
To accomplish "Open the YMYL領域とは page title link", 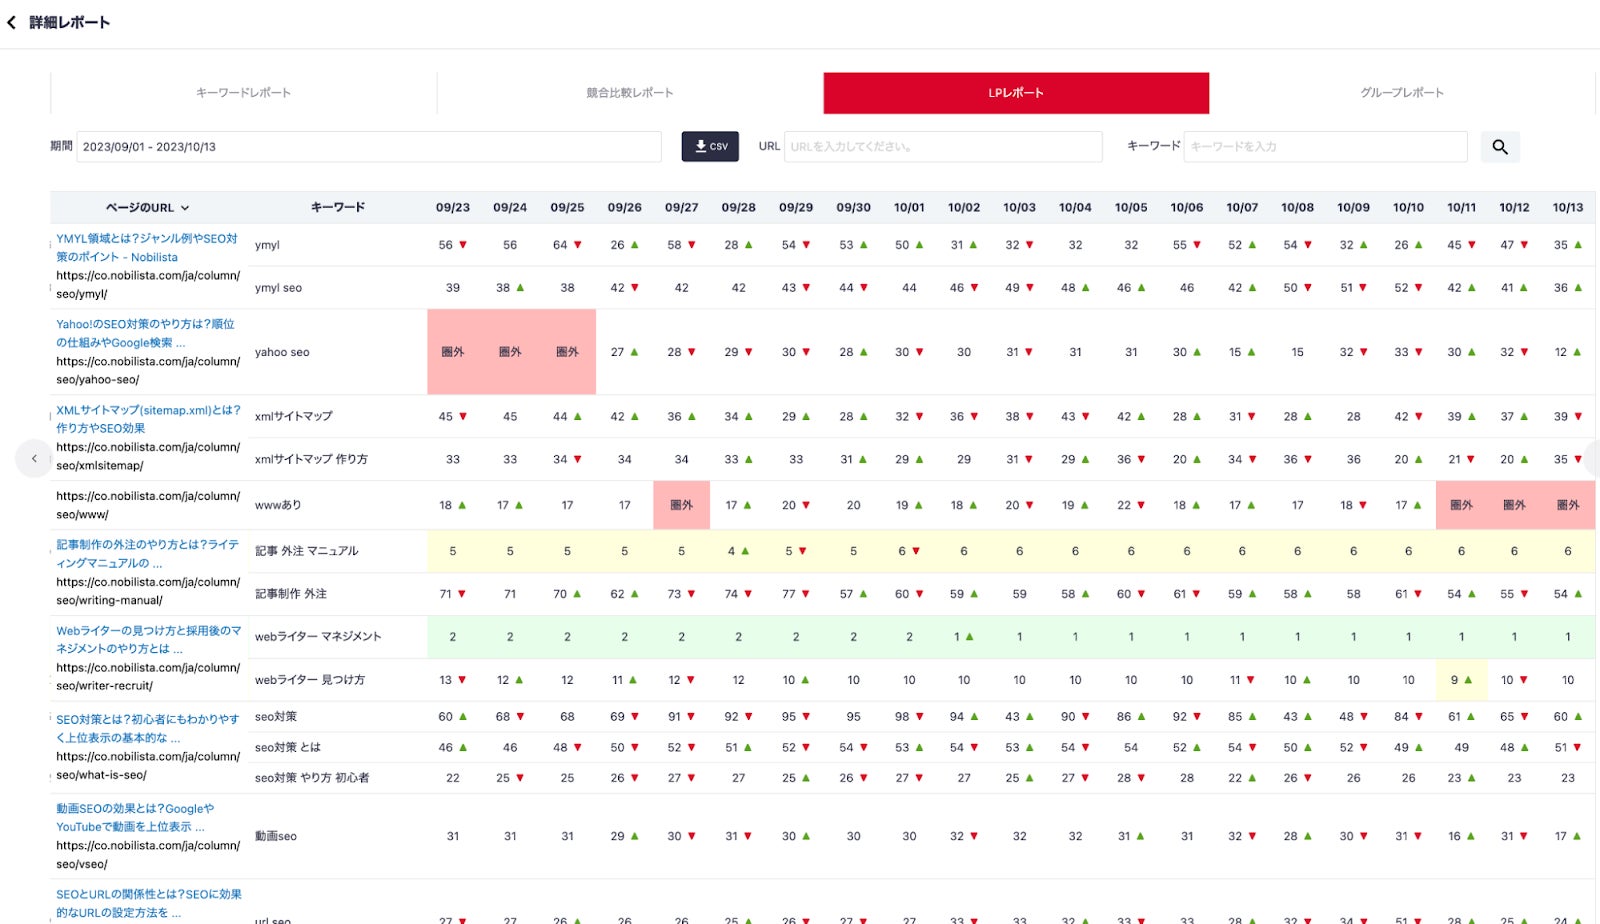I will coord(147,248).
